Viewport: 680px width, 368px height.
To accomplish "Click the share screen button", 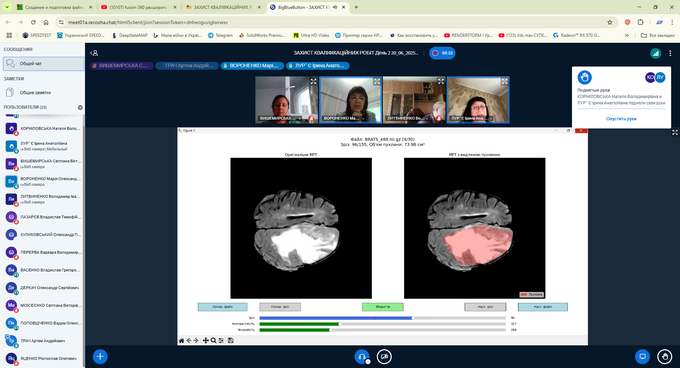I will (x=642, y=356).
